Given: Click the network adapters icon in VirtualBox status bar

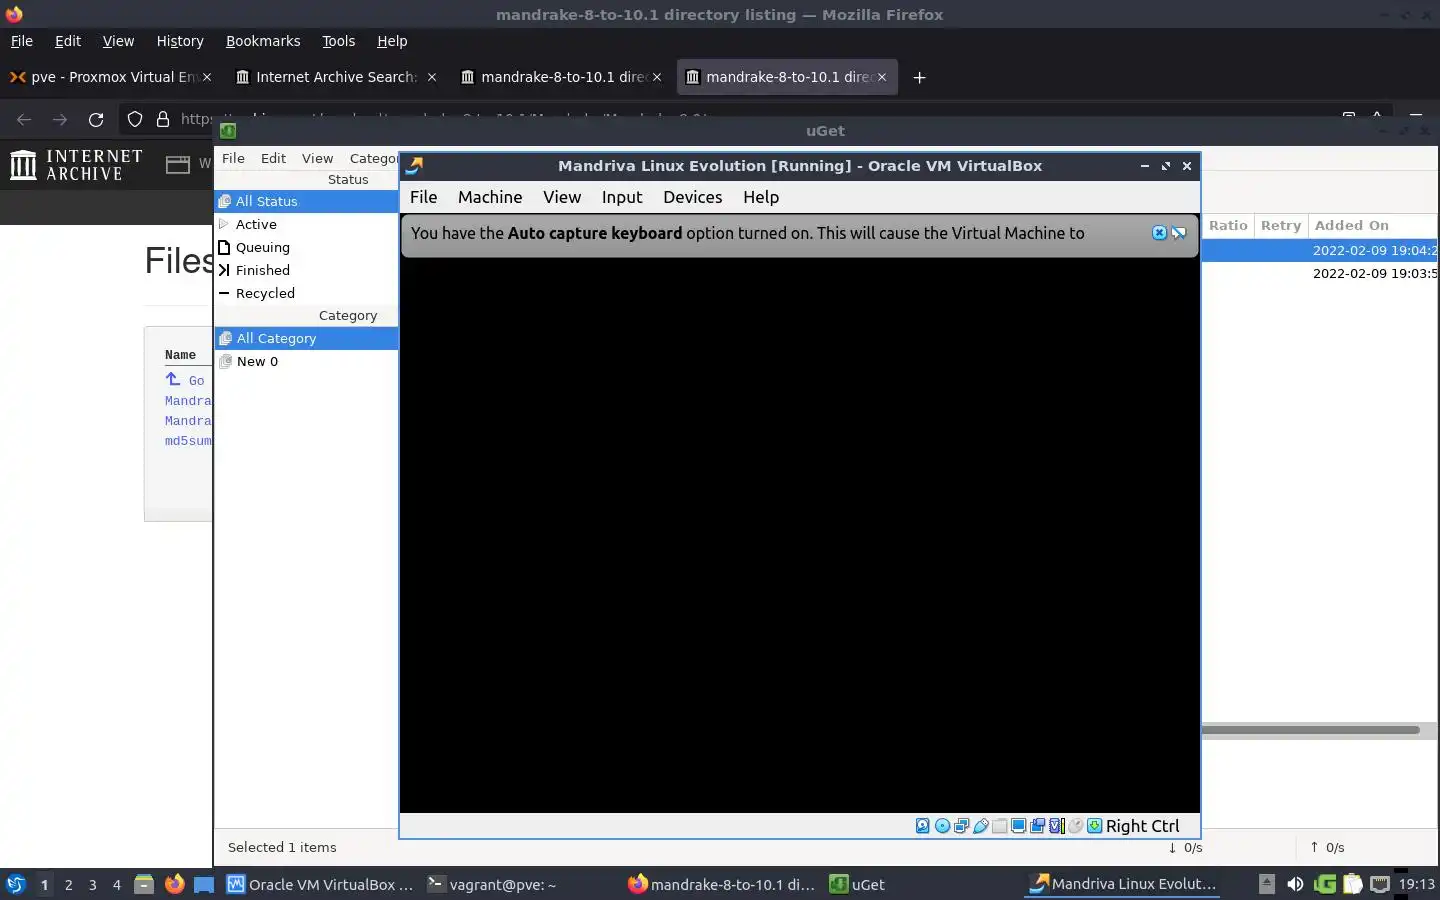Looking at the screenshot, I should pos(961,826).
